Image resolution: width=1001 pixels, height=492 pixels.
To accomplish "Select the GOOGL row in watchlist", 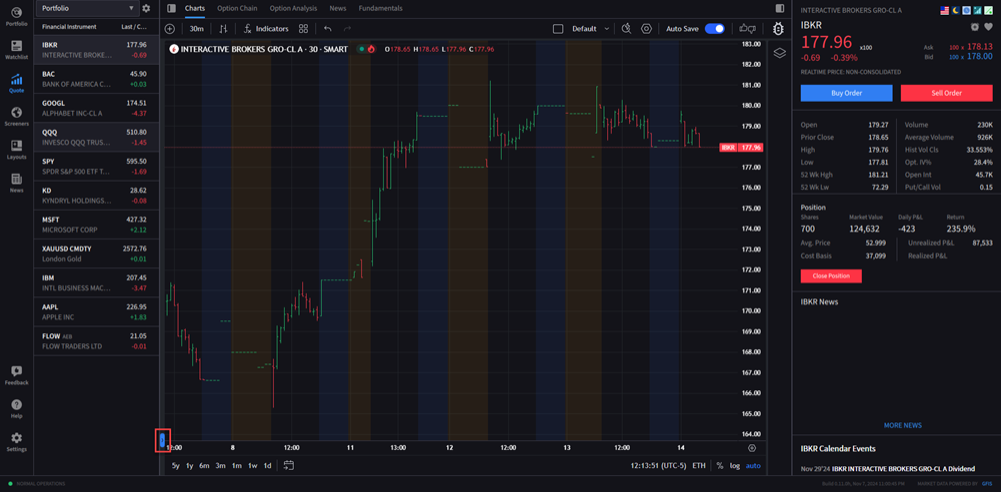I will 96,108.
